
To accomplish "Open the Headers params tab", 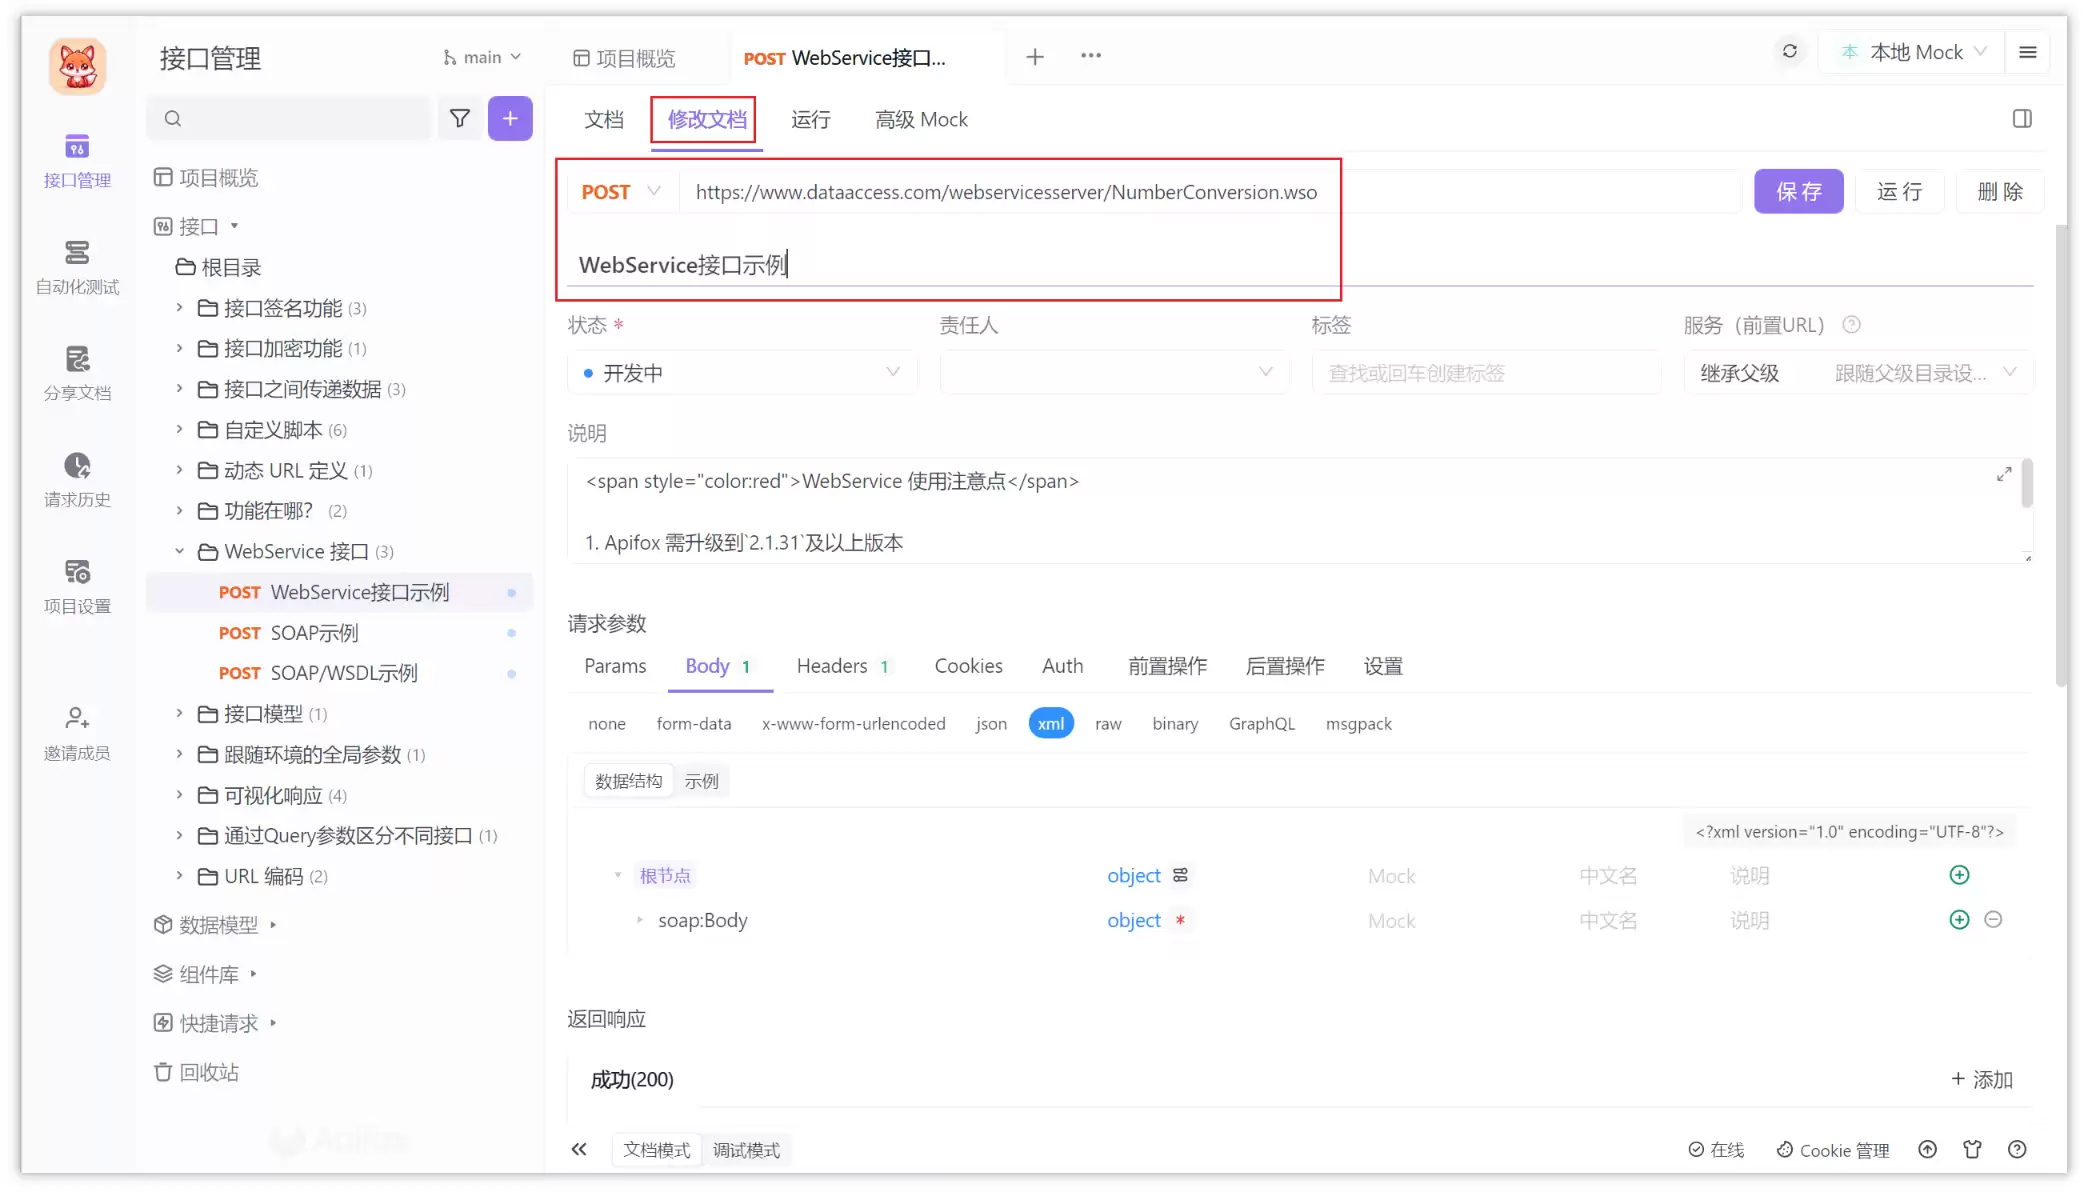I will [841, 666].
